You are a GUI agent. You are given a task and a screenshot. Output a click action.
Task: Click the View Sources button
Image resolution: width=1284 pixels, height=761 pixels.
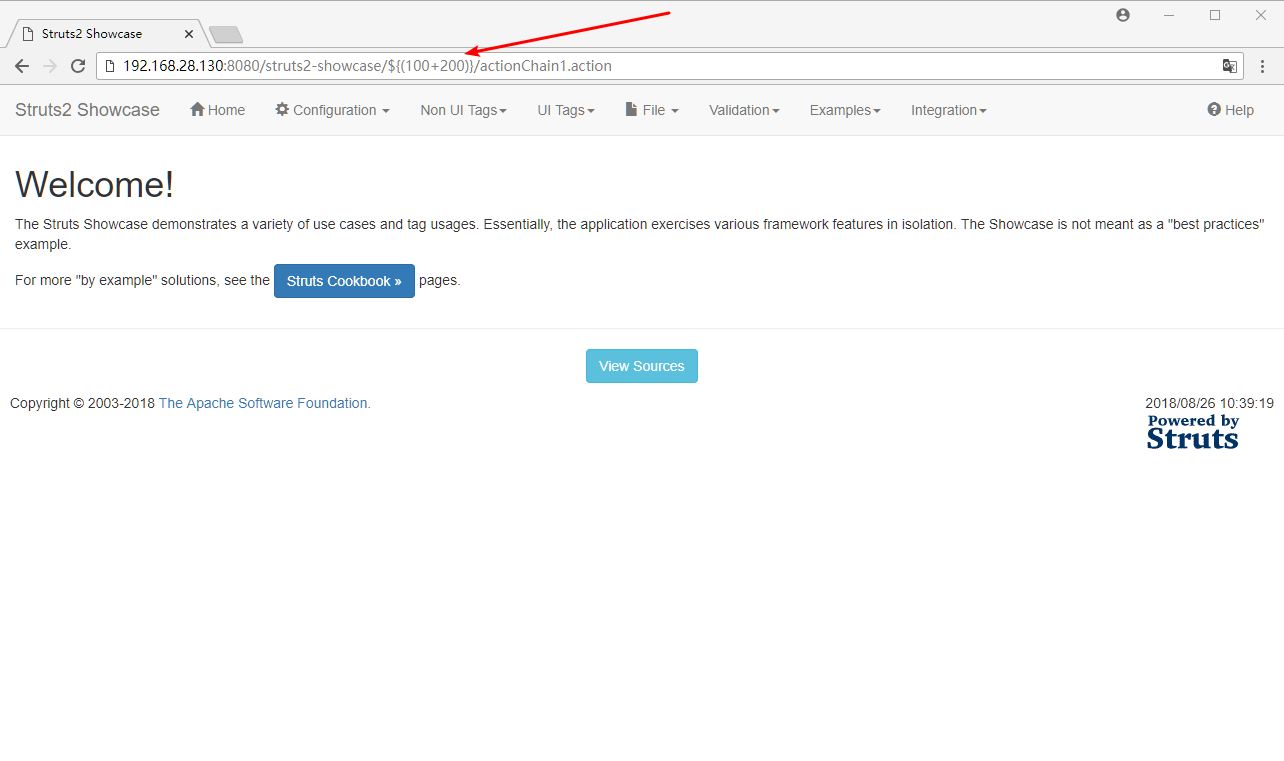(642, 366)
